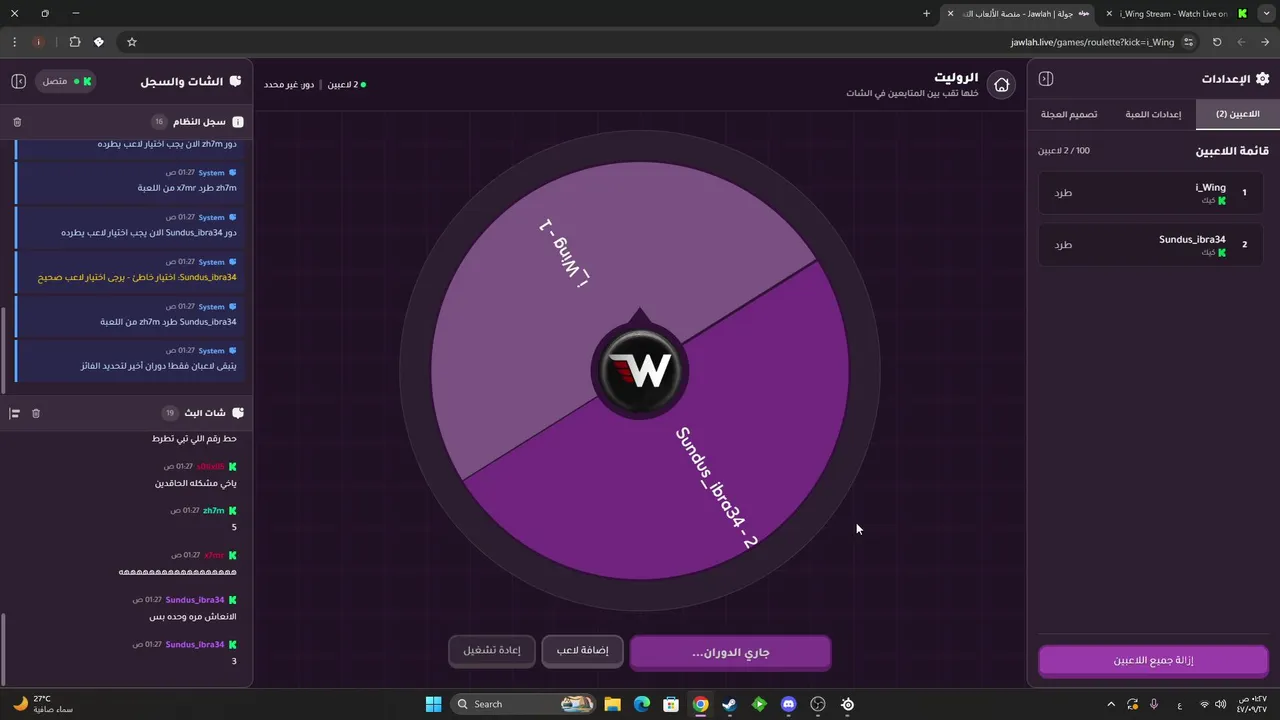This screenshot has width=1280, height=720.
Task: Open Discord from the taskbar
Action: click(789, 704)
